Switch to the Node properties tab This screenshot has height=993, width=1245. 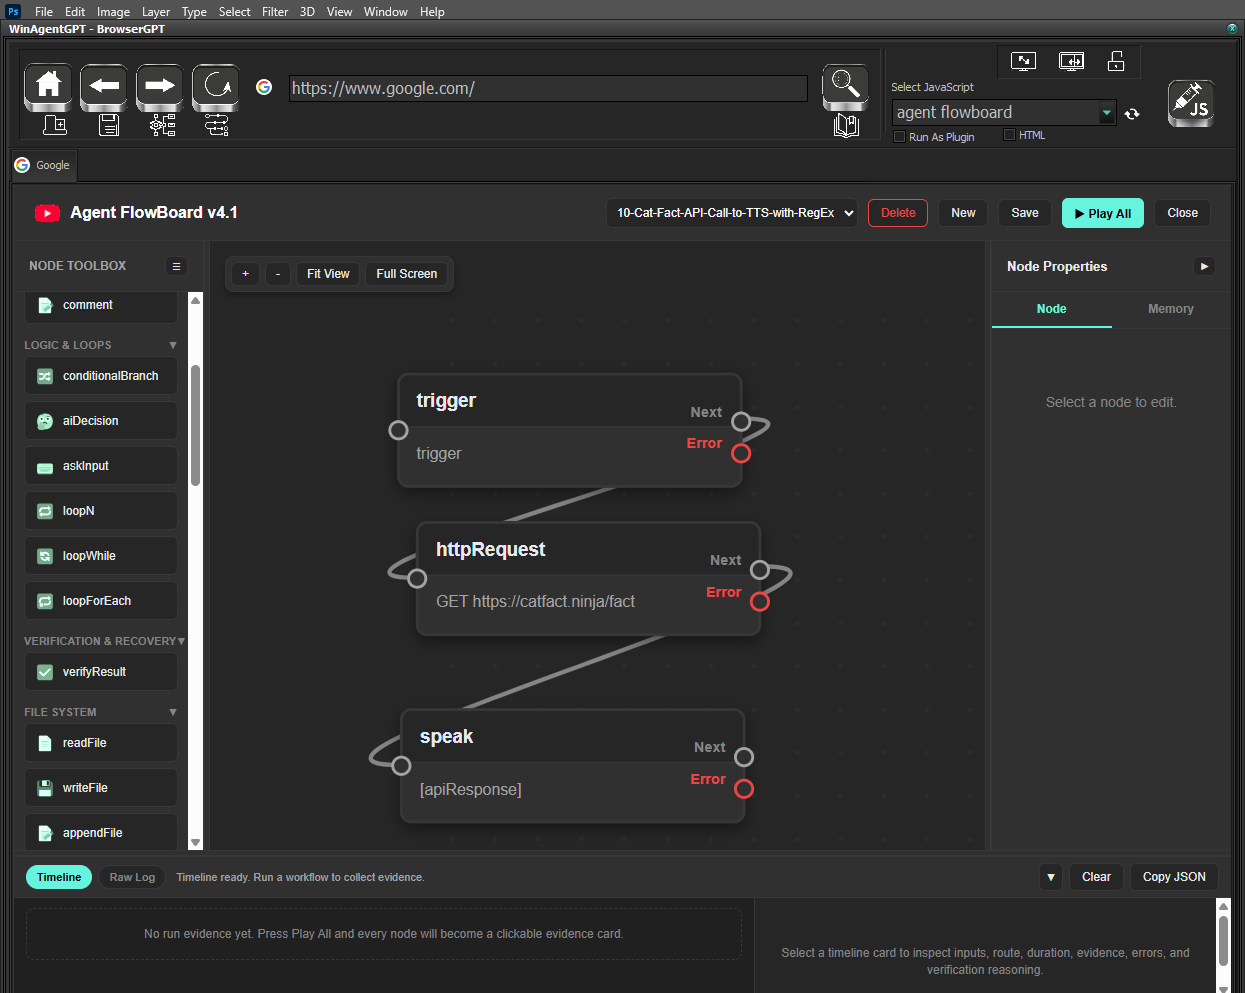click(x=1051, y=309)
